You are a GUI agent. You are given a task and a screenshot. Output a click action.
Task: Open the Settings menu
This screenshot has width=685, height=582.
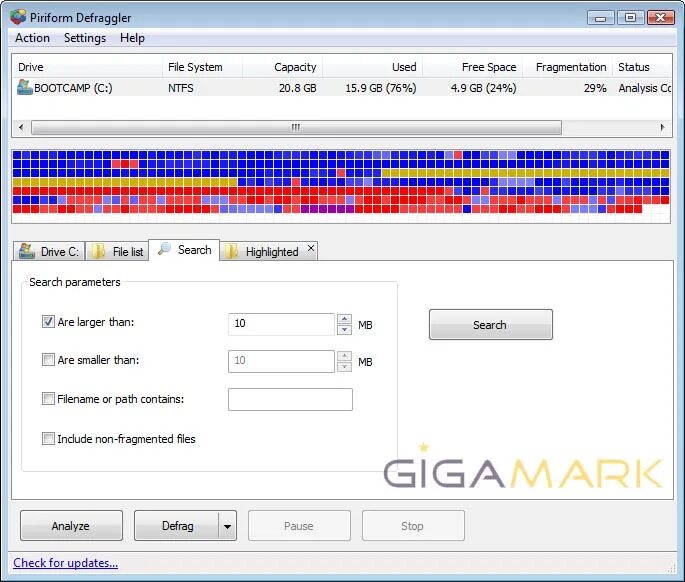85,38
